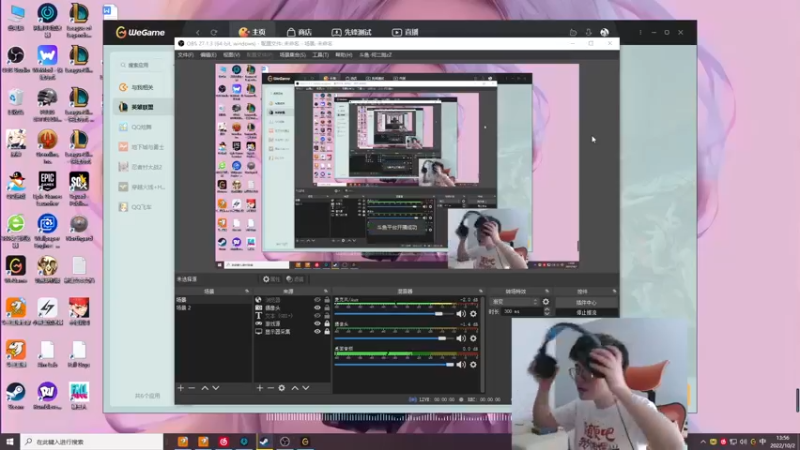Click the League of Legends sidebar entry in WeGame
The width and height of the screenshot is (800, 450).
coord(142,107)
